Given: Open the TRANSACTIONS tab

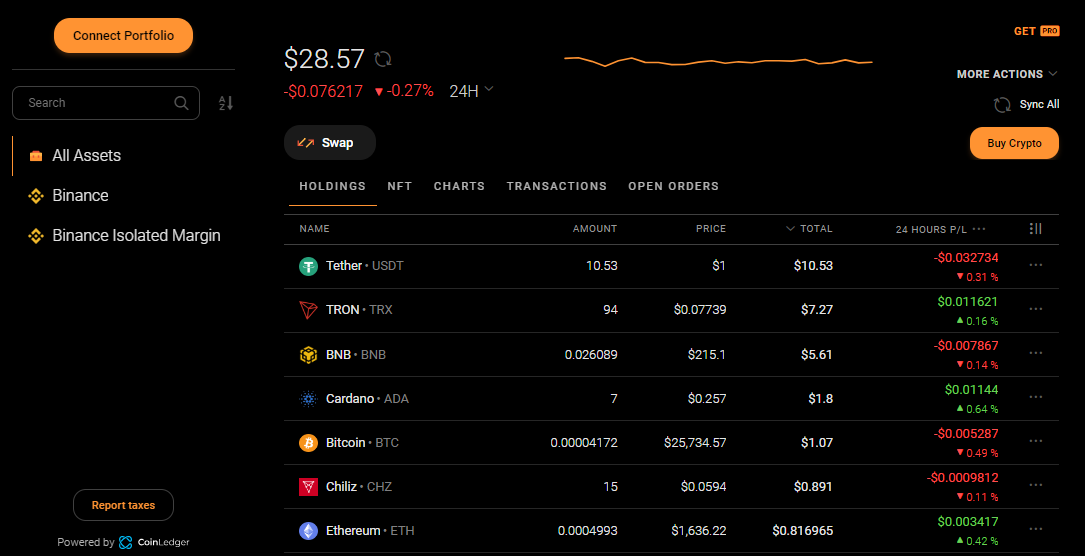Looking at the screenshot, I should (x=556, y=186).
